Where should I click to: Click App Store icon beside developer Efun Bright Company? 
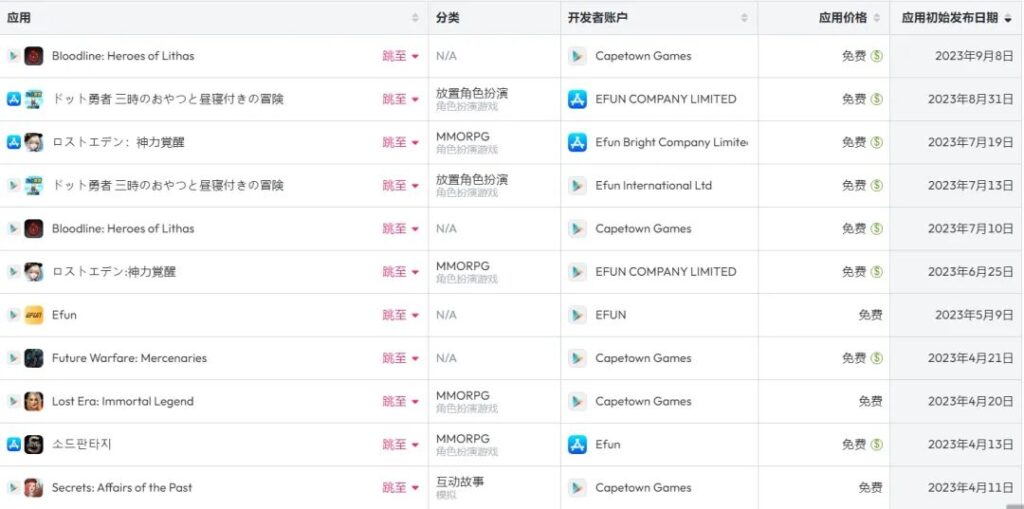tap(577, 142)
